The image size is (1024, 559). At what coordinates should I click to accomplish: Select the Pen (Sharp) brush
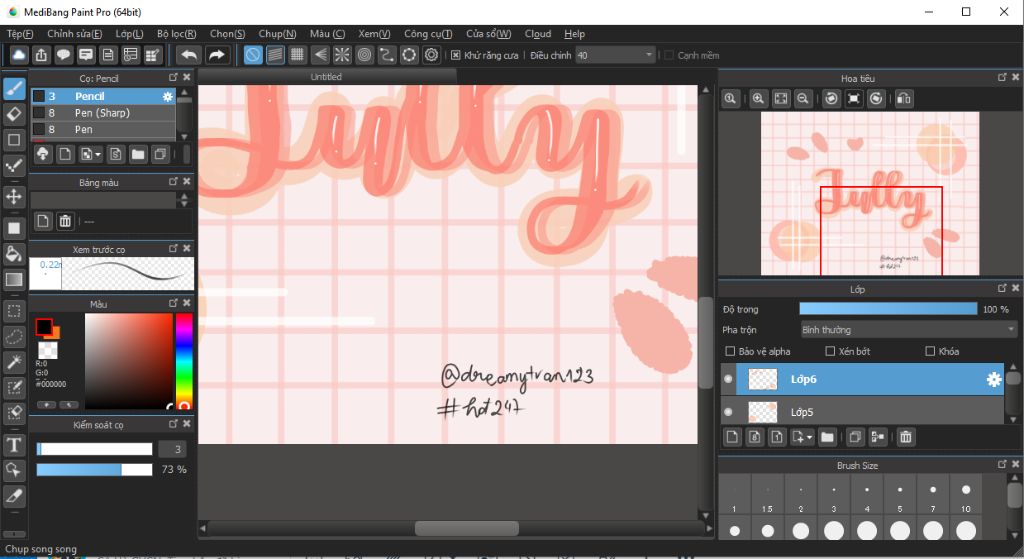tap(103, 113)
